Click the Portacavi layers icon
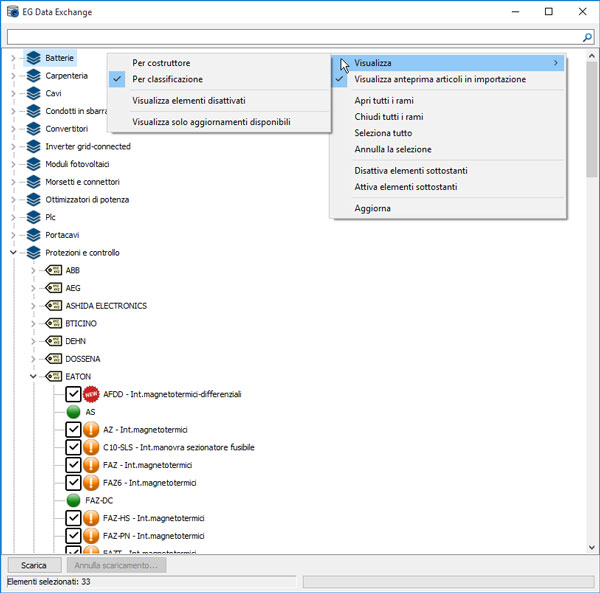 34,235
